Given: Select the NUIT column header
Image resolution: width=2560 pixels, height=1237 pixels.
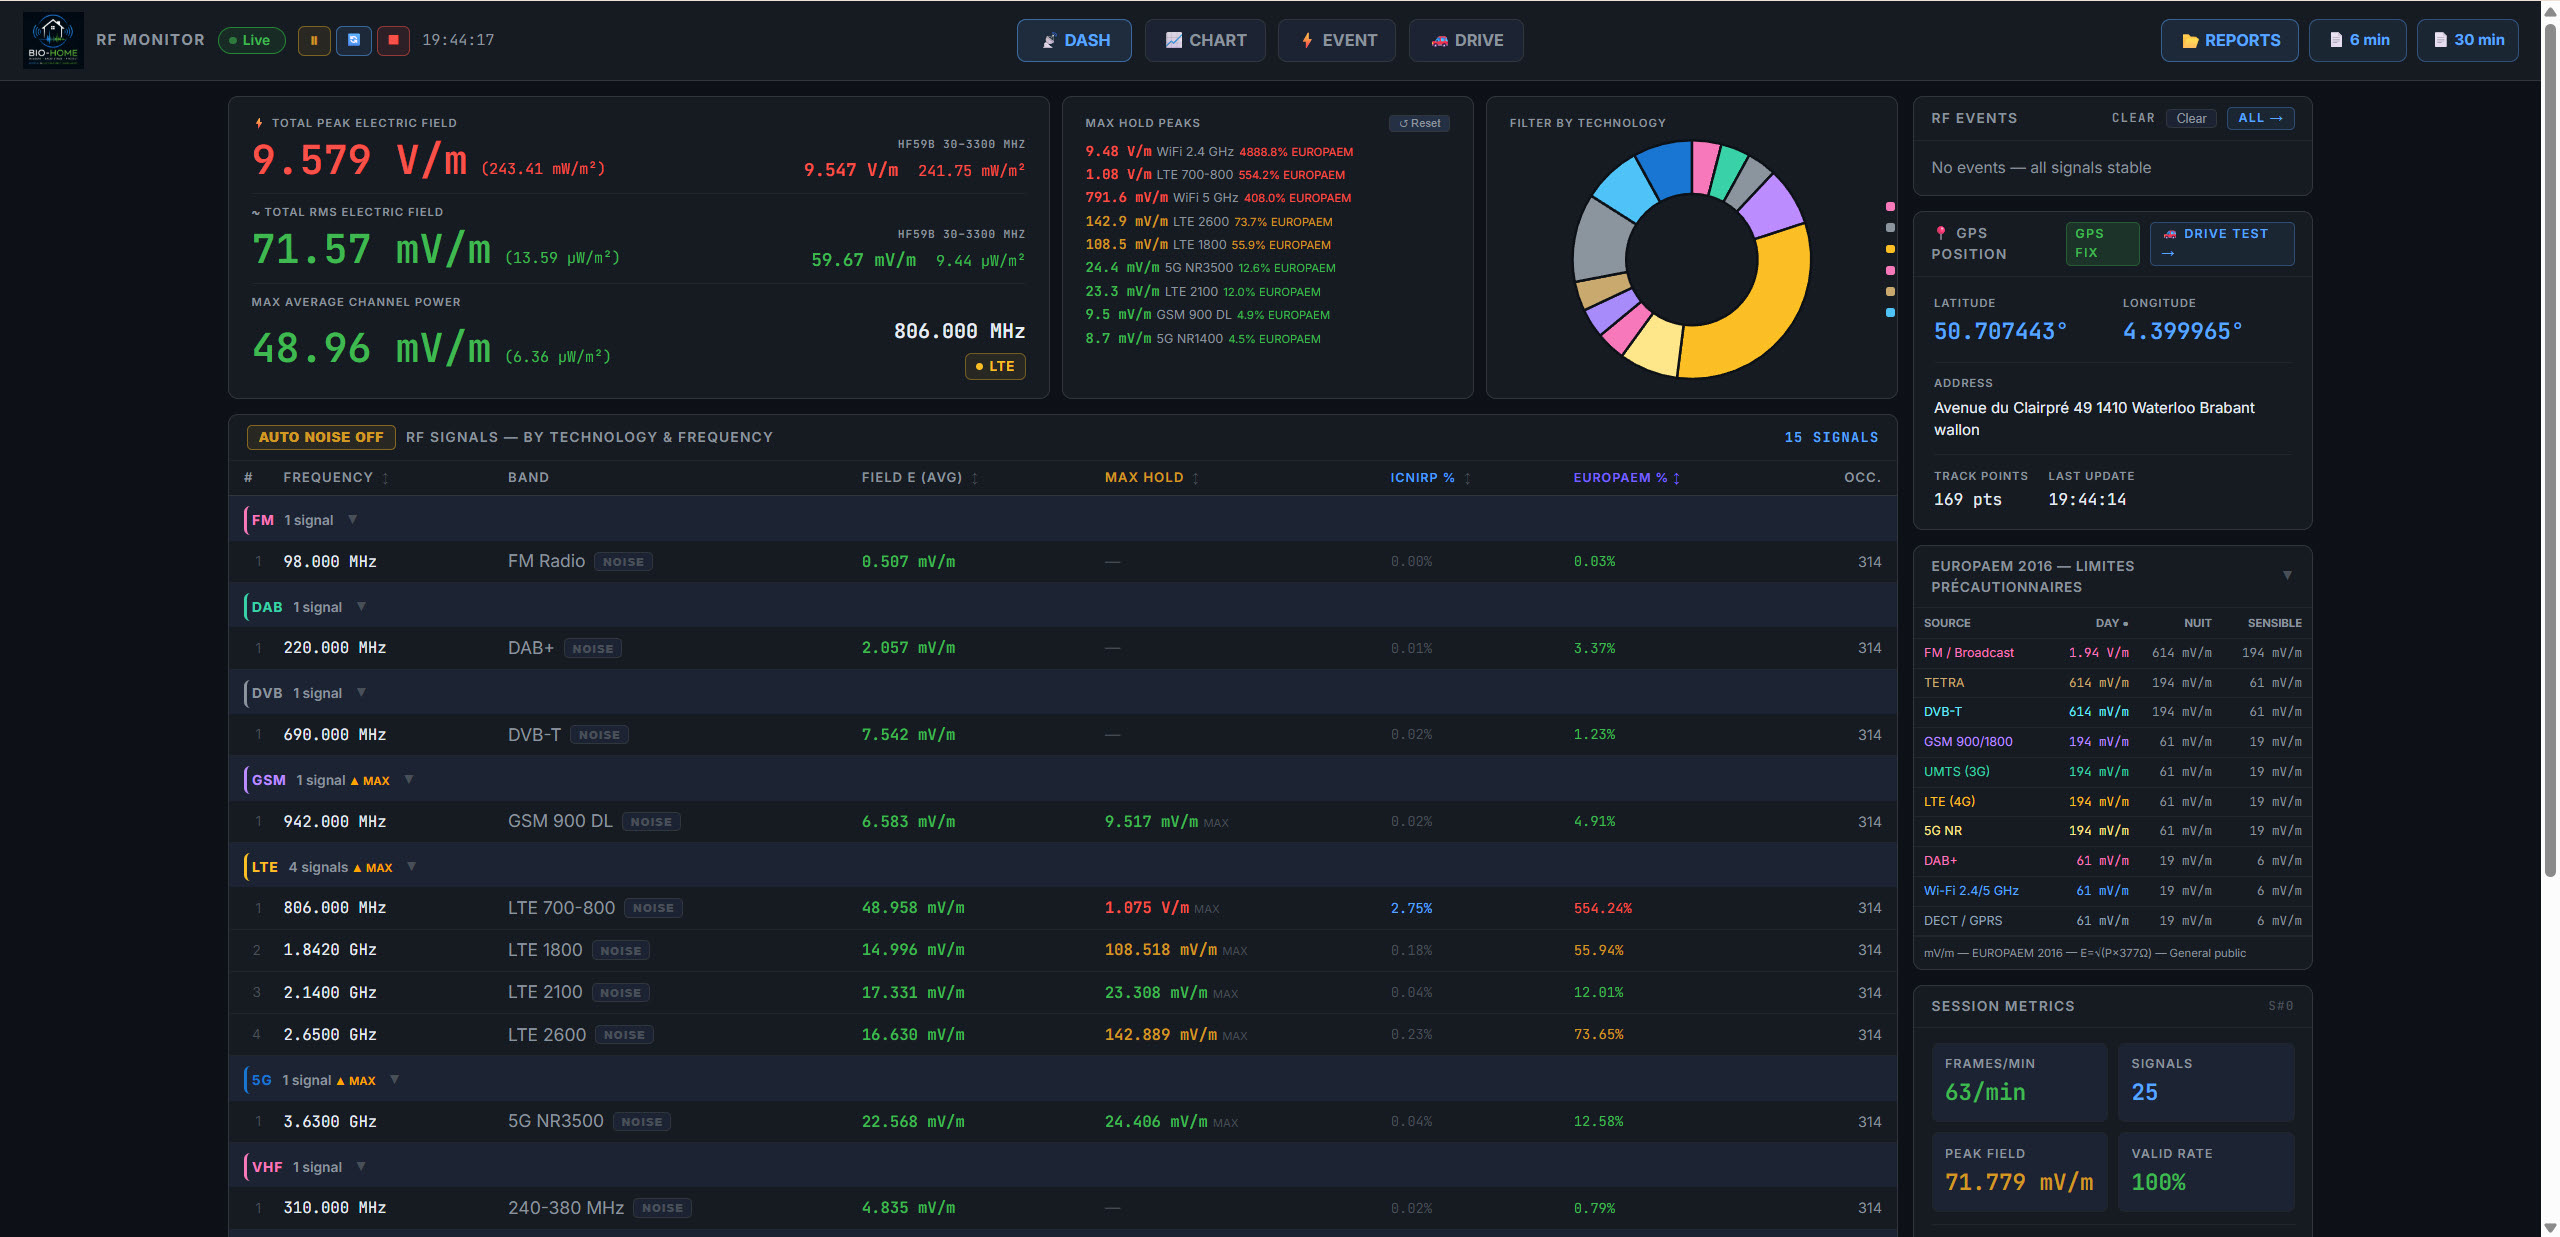Looking at the screenshot, I should click(2197, 623).
